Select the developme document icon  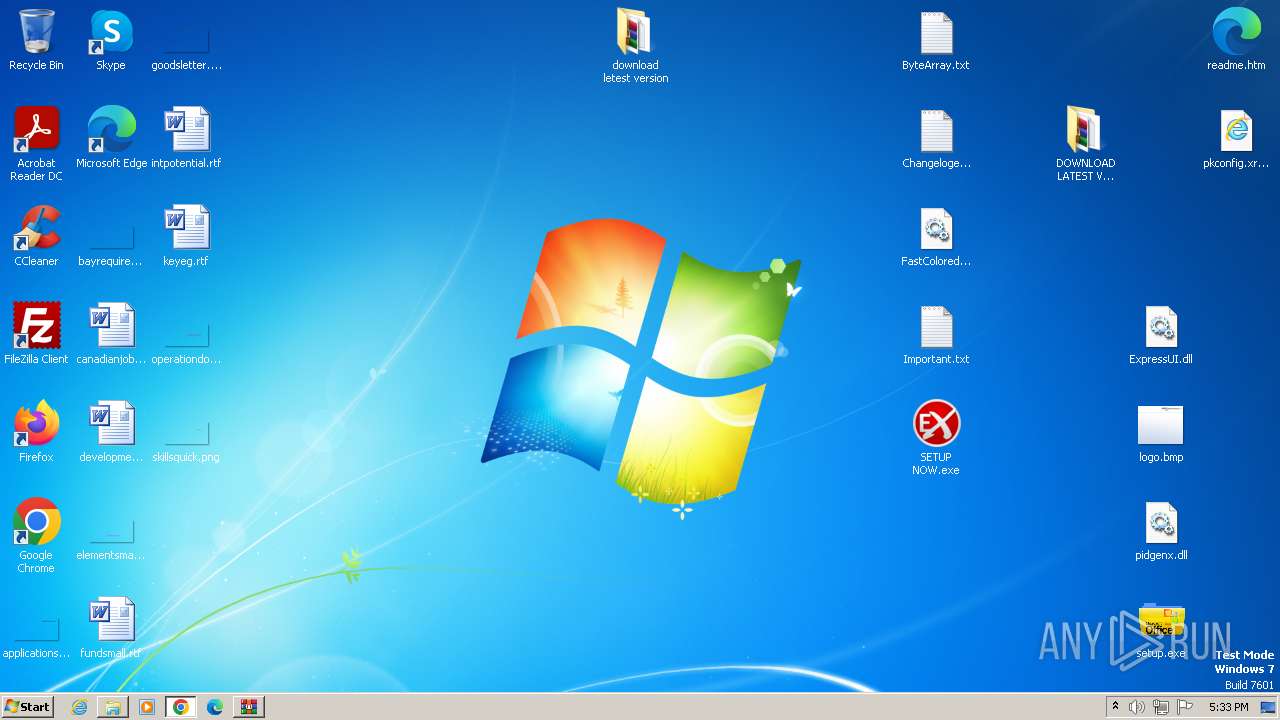(111, 432)
